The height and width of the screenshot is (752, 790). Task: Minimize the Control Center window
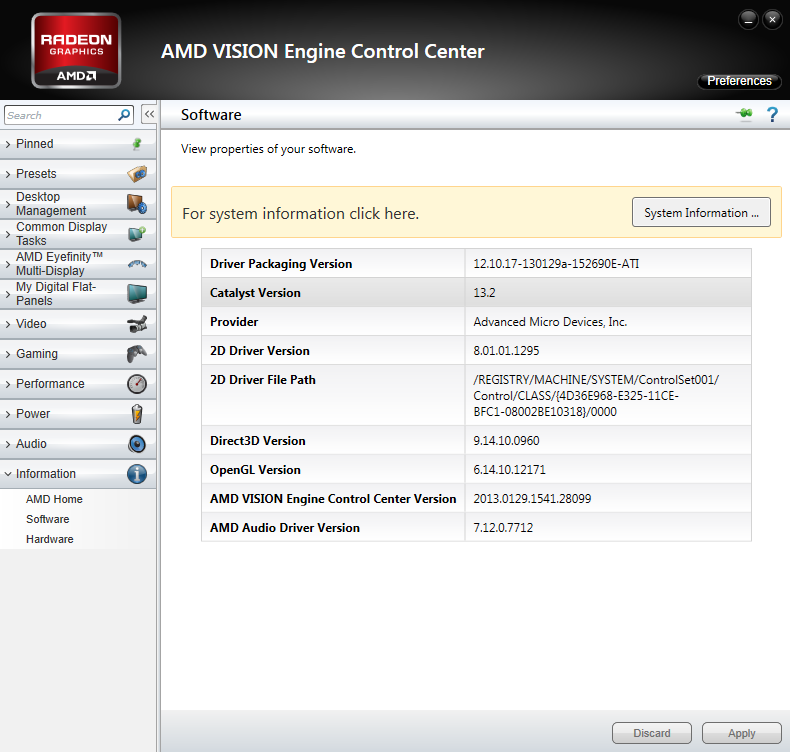(x=749, y=20)
